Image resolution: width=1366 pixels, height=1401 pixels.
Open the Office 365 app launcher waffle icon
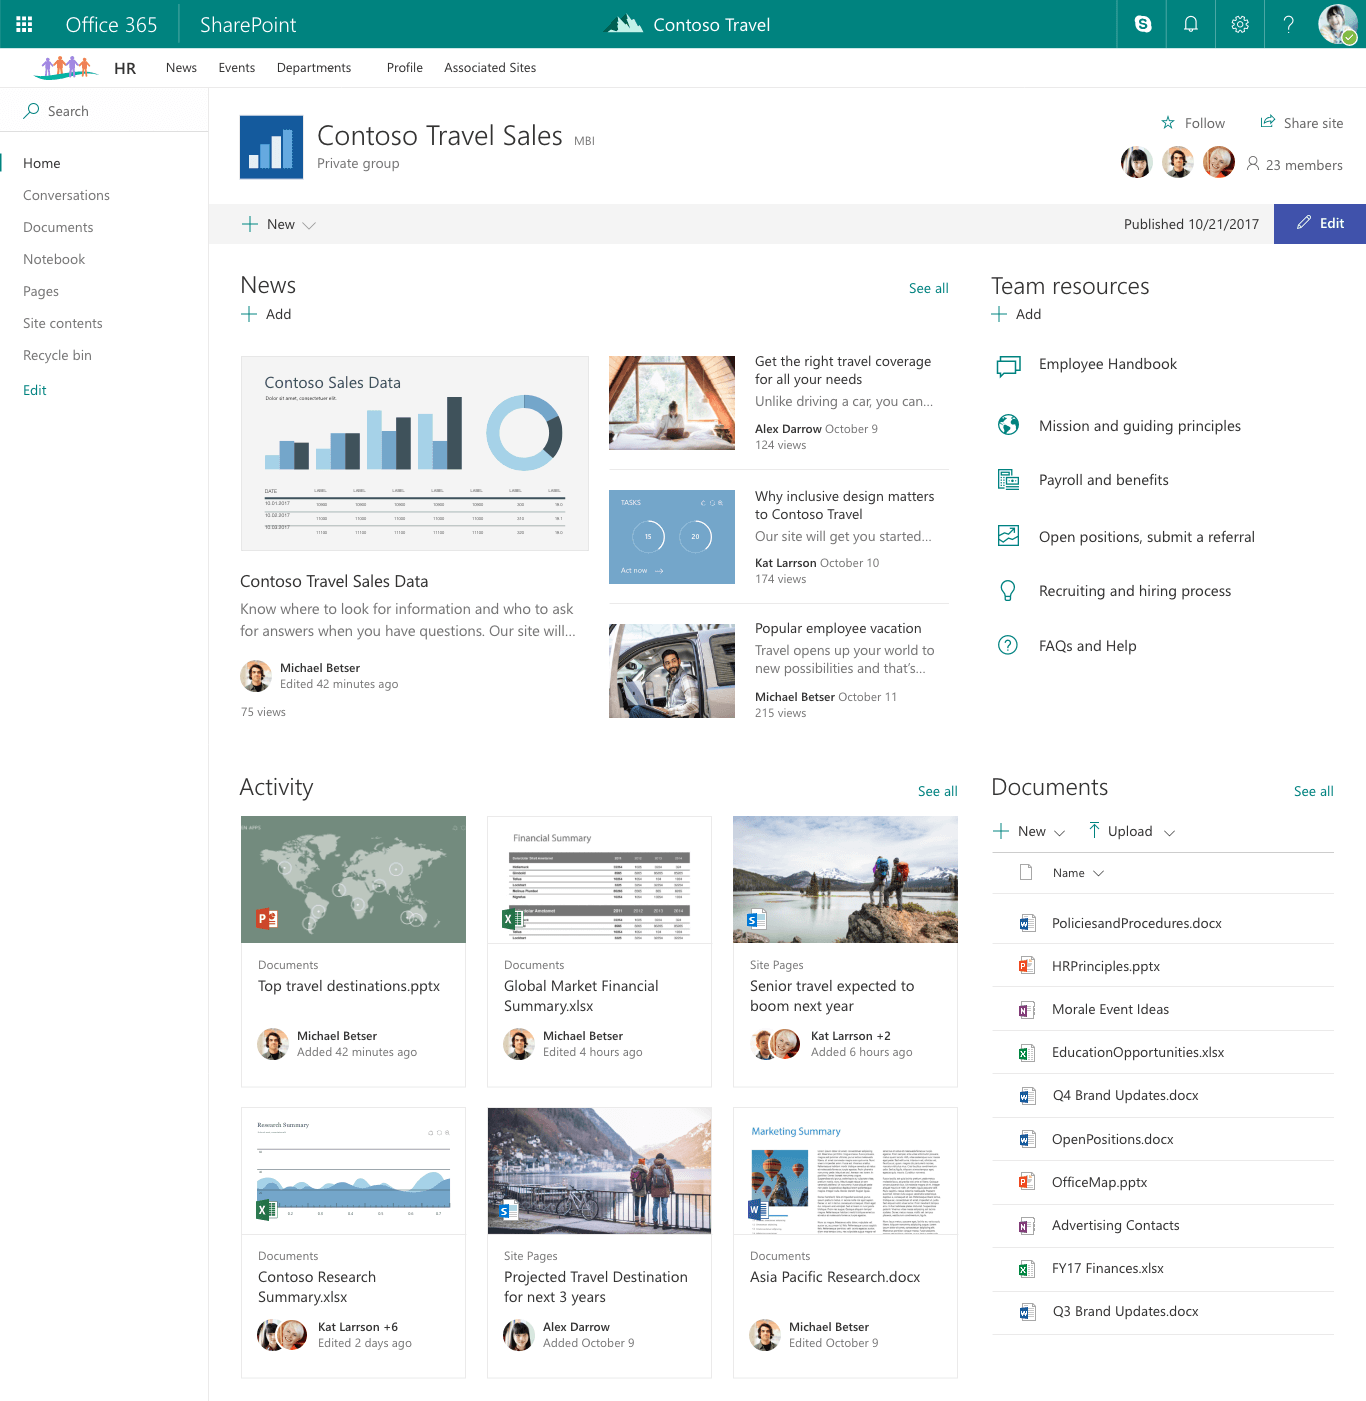click(23, 24)
